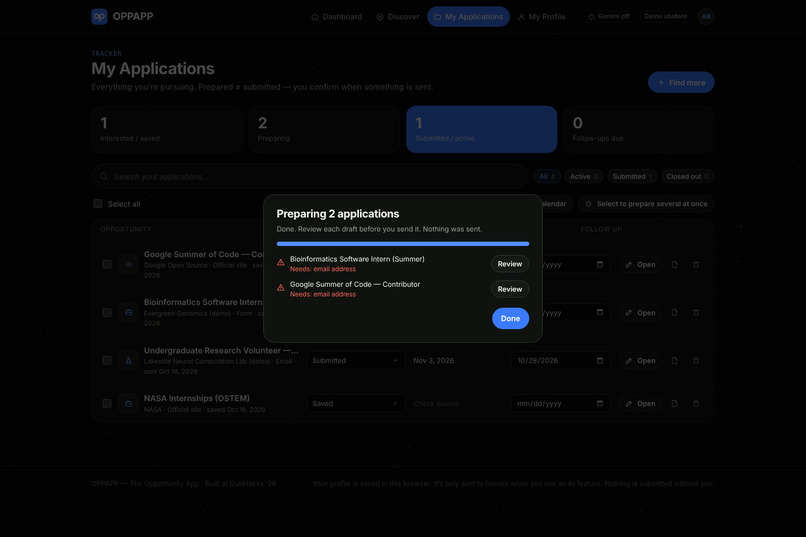Open the Dashboard nav item
The width and height of the screenshot is (806, 537).
pyautogui.click(x=337, y=17)
